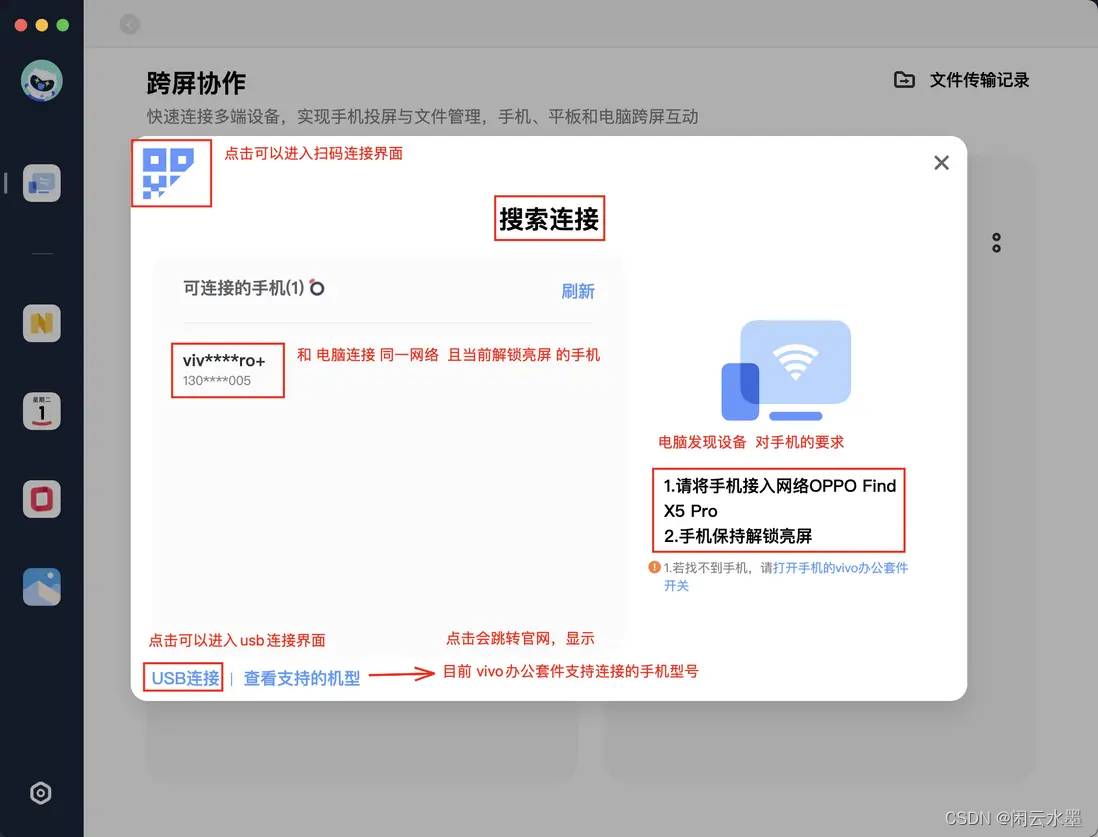This screenshot has height=837, width=1098.
Task: Open the calendar sidebar icon
Action: pos(41,411)
